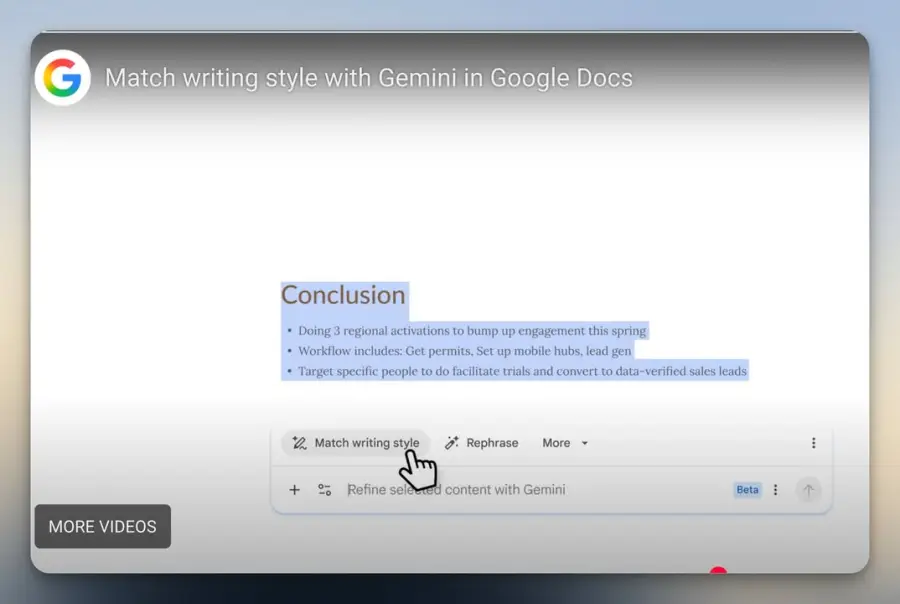Open the tune options sliders icon
This screenshot has height=604, width=900.
[324, 490]
